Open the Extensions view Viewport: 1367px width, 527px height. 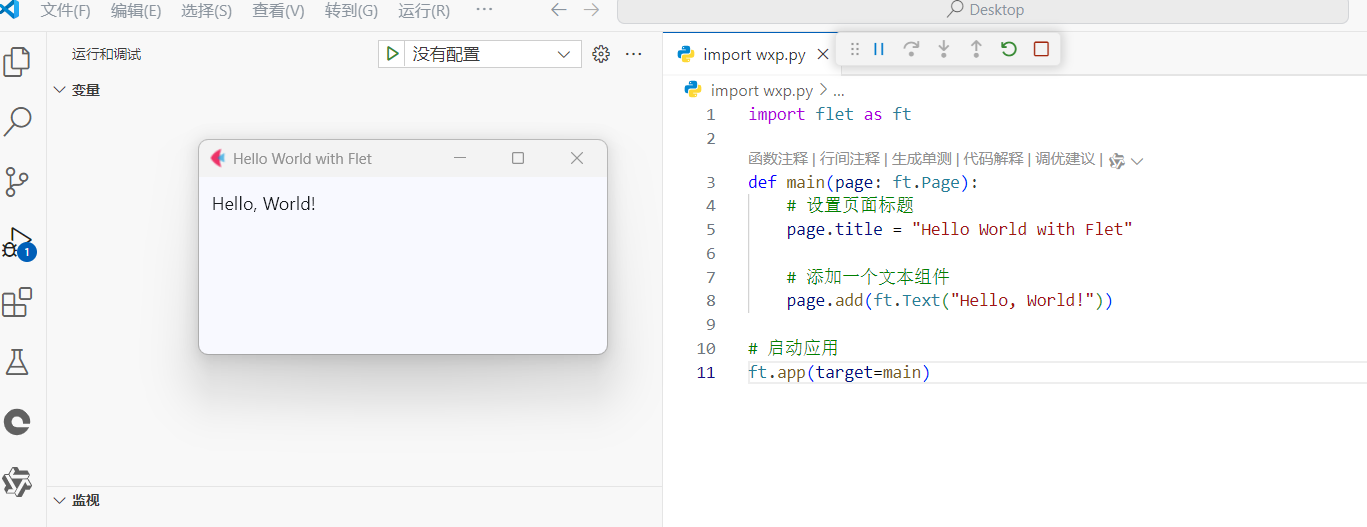click(17, 302)
